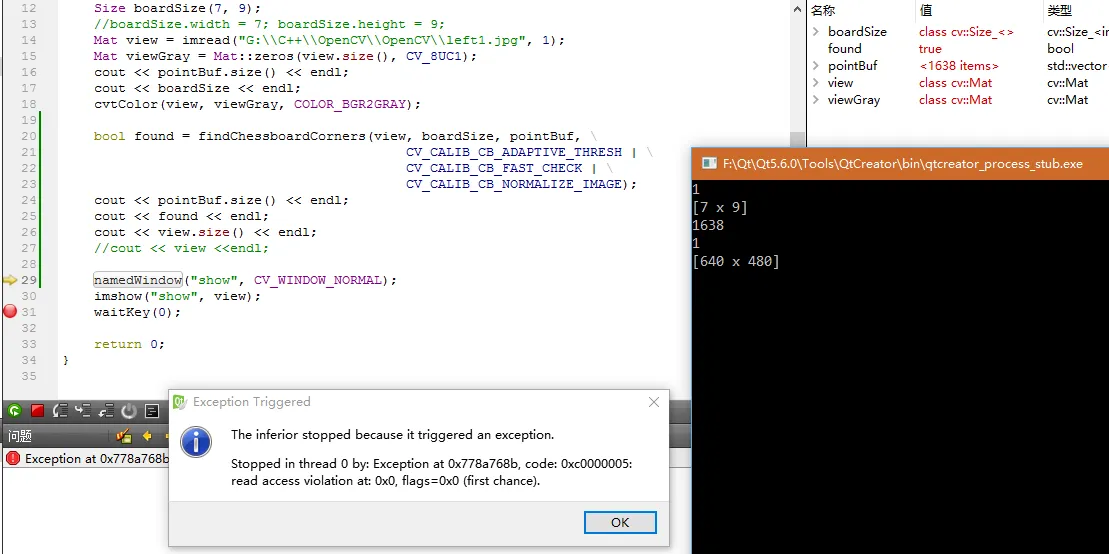Expand the pointBuf variable in locals view
Screen dimensions: 1109x554
pyautogui.click(x=815, y=66)
